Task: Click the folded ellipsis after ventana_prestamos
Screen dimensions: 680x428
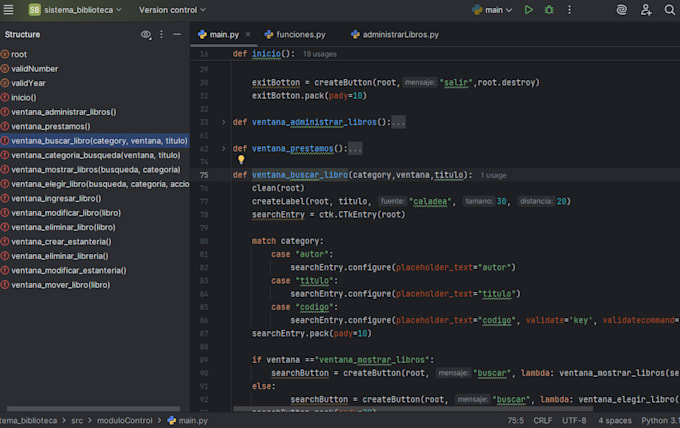Action: [x=355, y=149]
